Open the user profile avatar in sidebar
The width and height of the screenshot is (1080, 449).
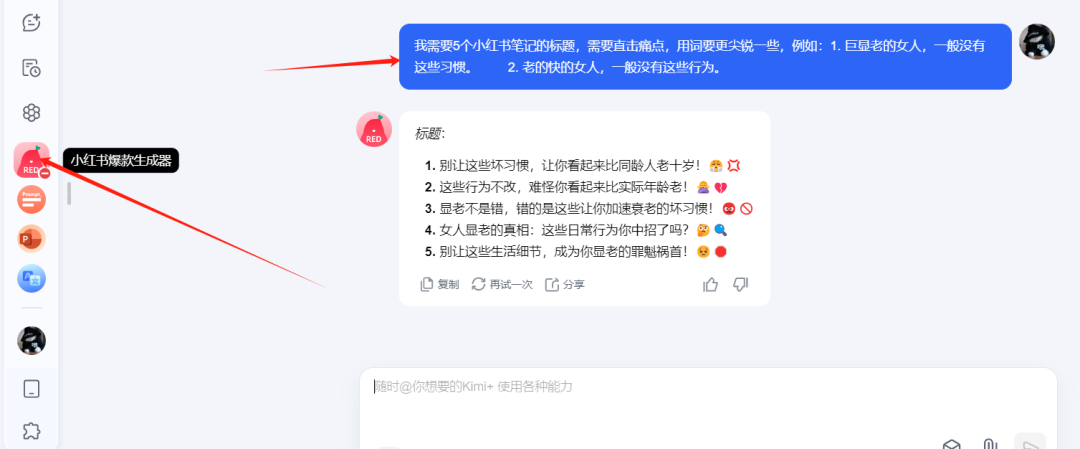(31, 340)
